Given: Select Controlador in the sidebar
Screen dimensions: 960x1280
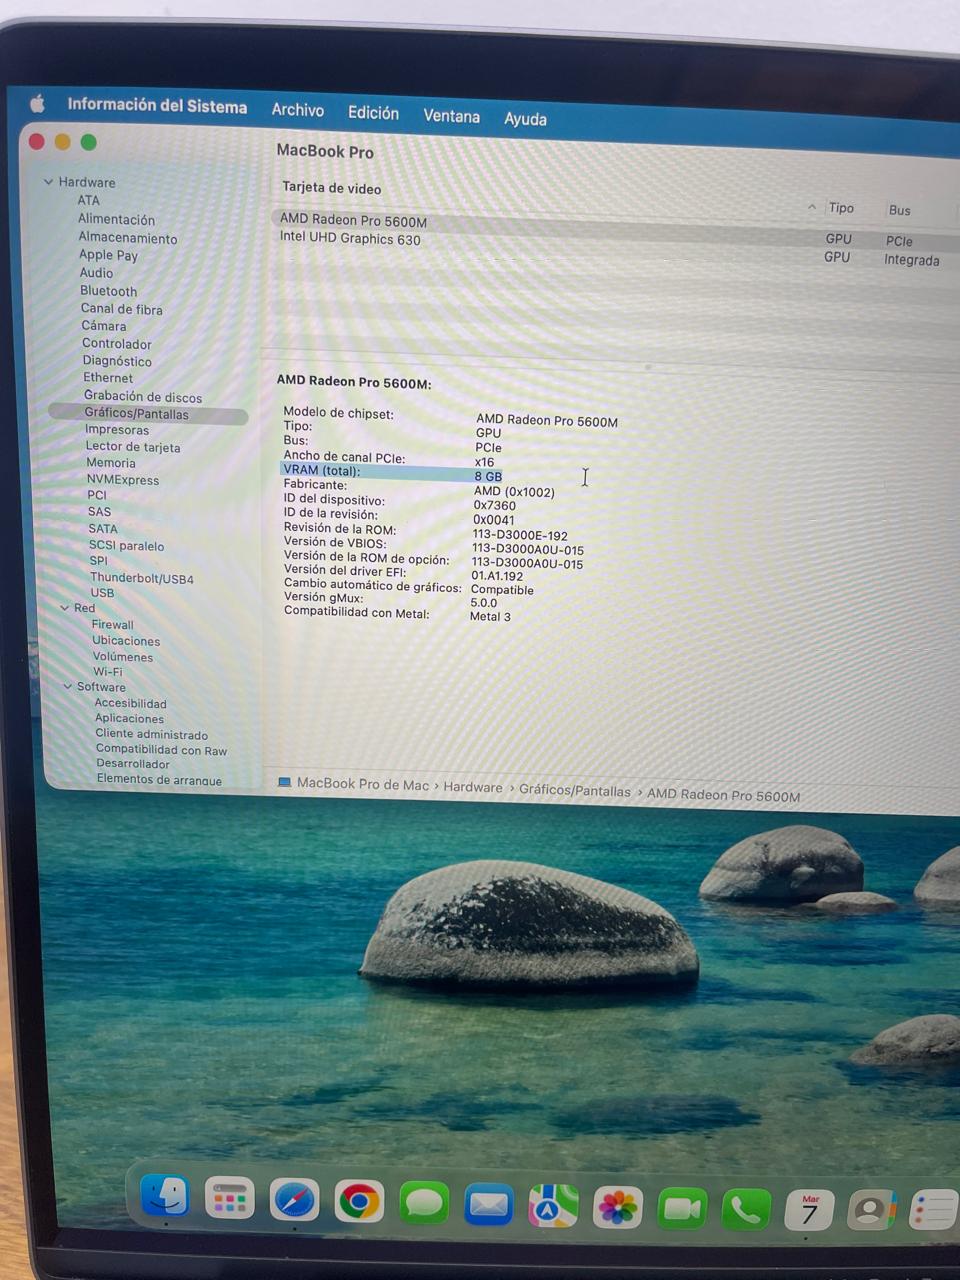Looking at the screenshot, I should click(x=117, y=344).
